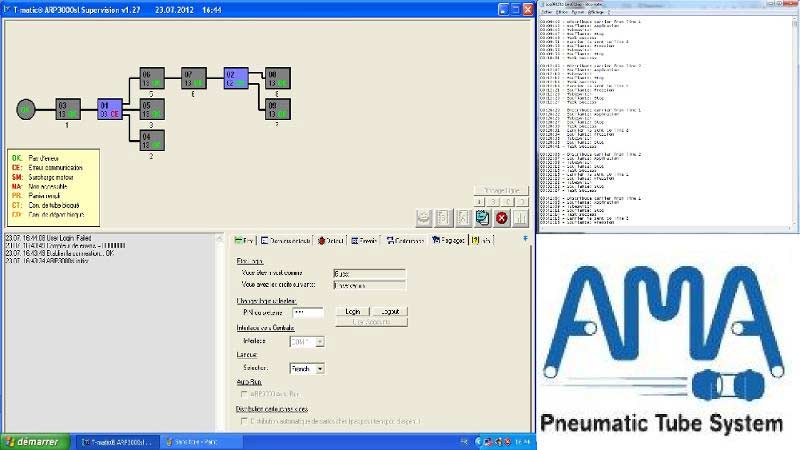
Task: Toggle the automatic carrier distribution checkbox
Action: point(244,421)
